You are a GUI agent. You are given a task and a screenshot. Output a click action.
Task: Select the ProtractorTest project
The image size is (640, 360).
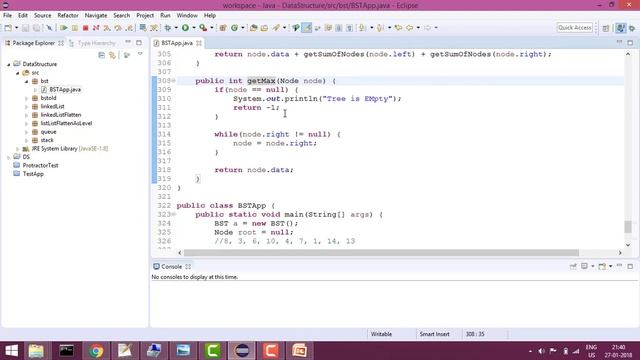(x=40, y=166)
